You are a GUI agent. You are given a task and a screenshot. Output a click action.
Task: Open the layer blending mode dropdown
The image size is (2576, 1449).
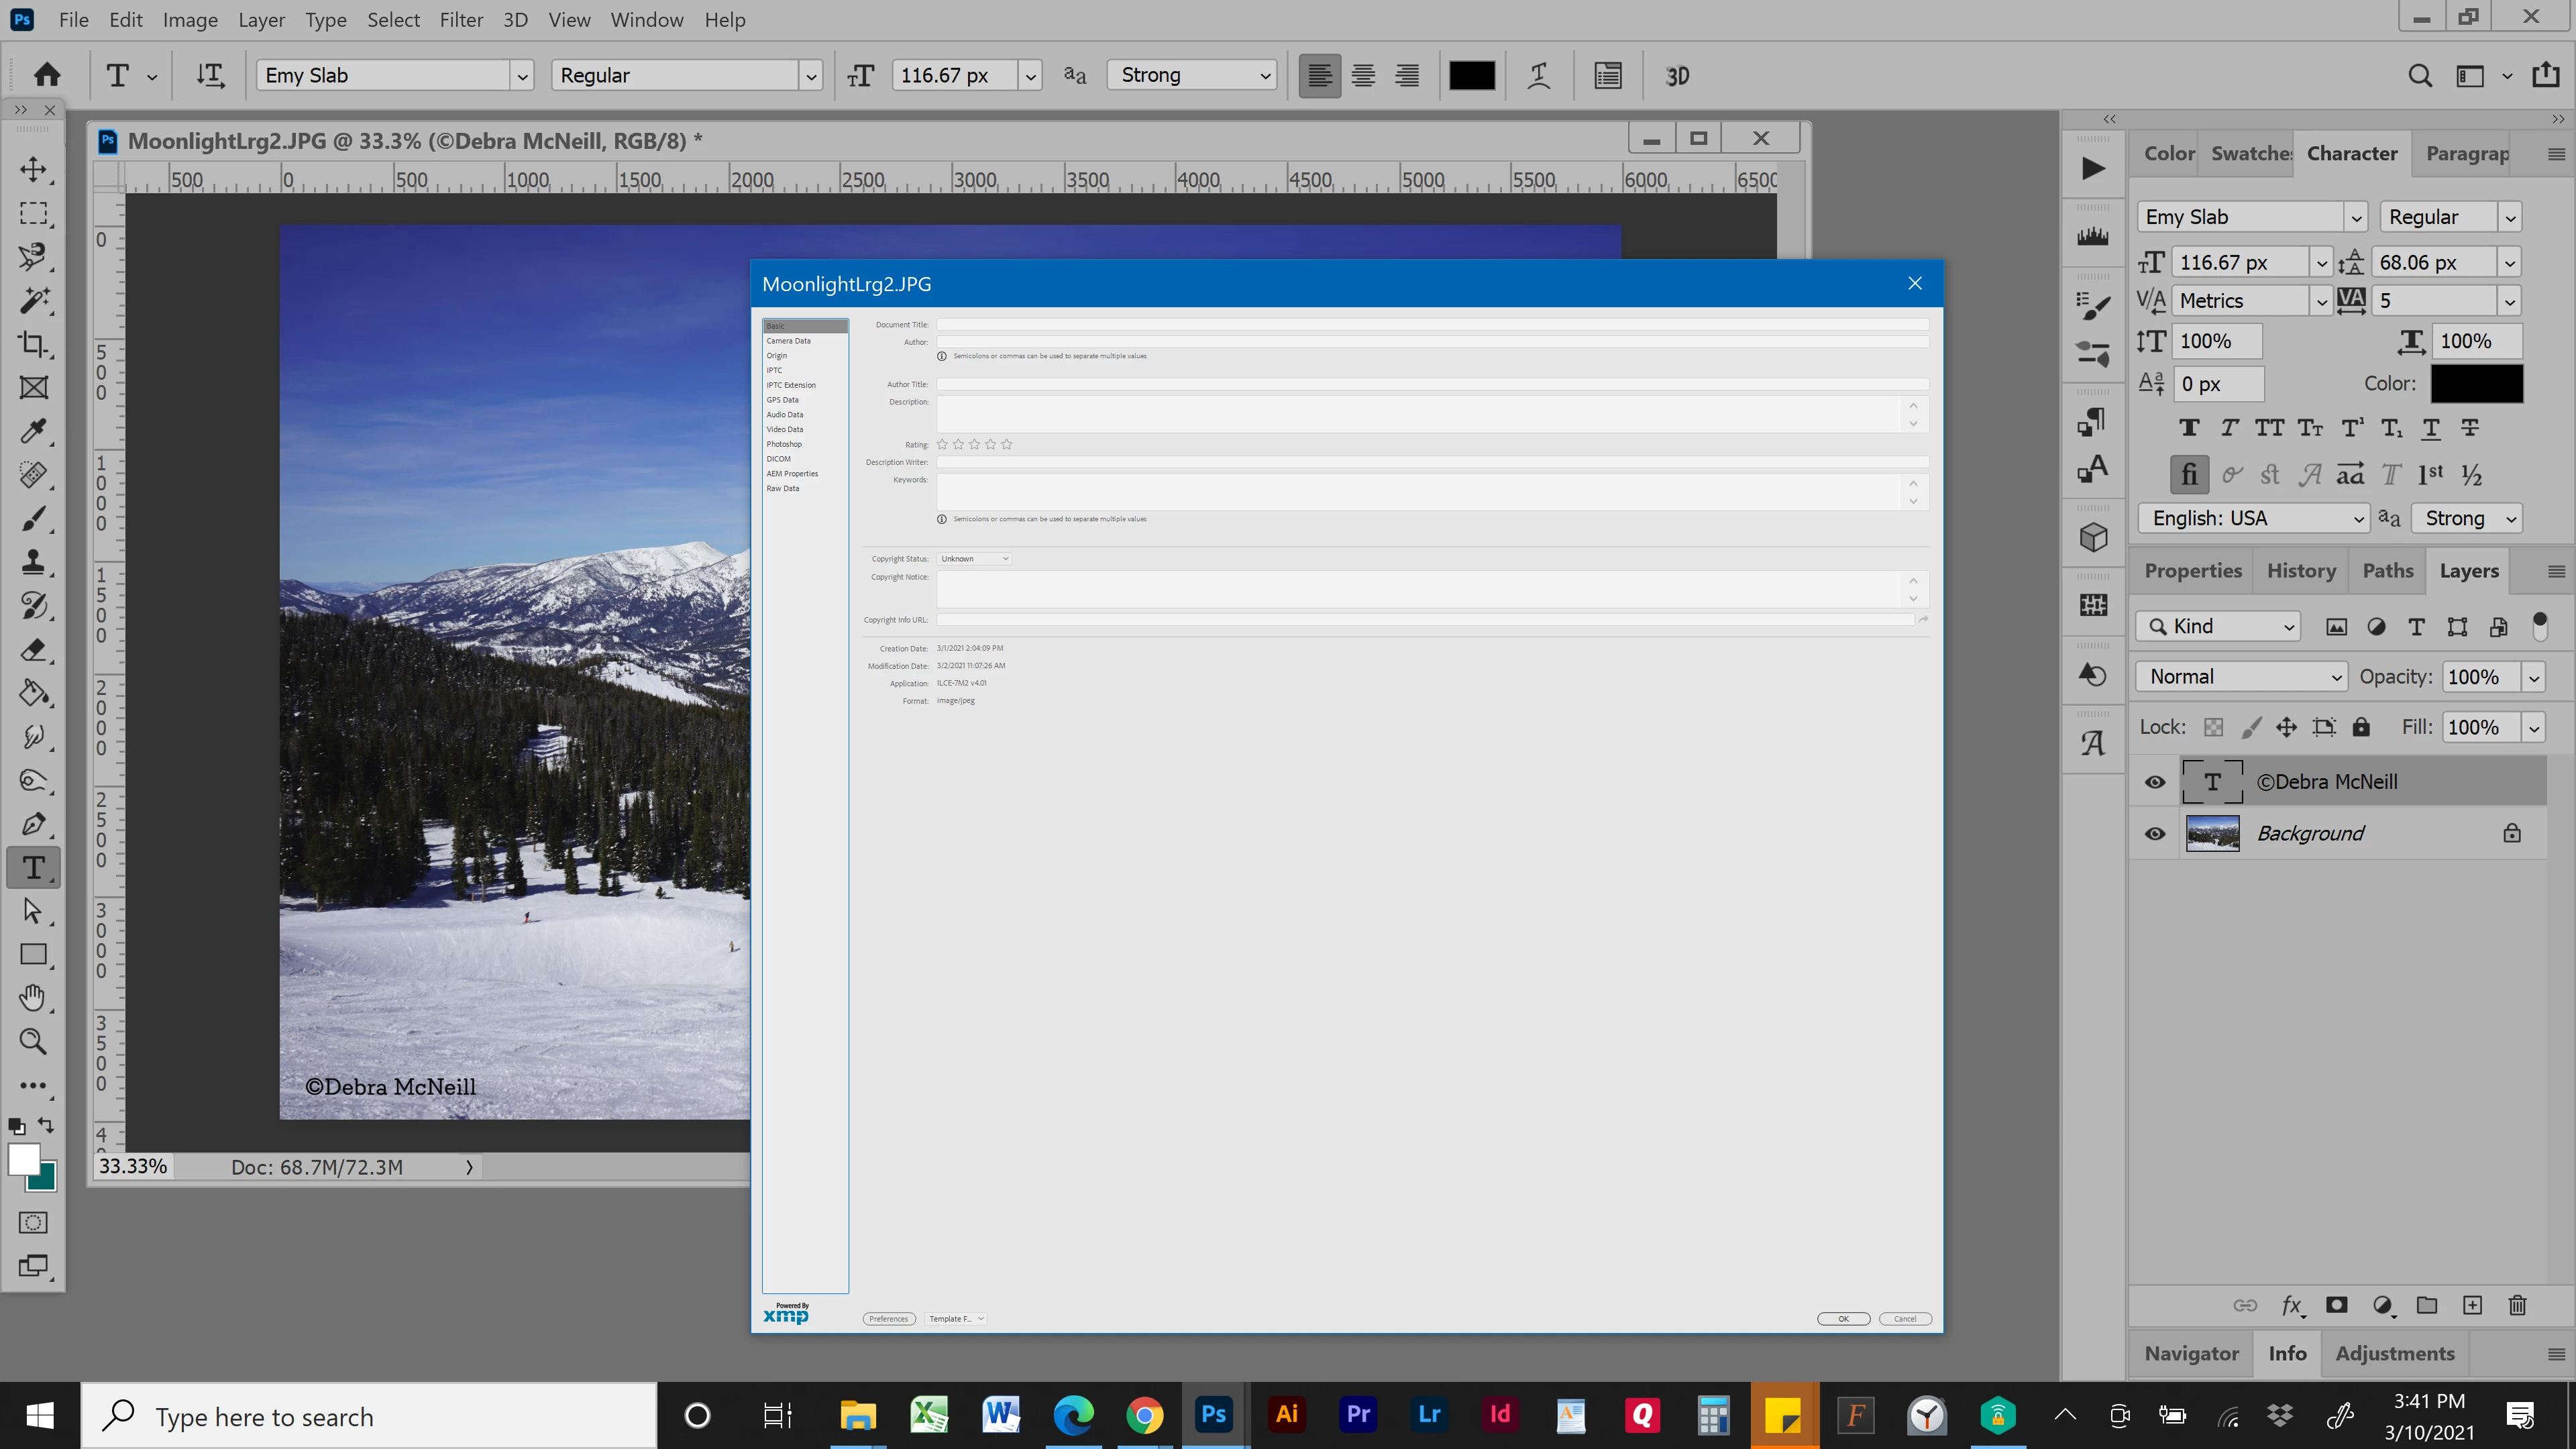2243,677
